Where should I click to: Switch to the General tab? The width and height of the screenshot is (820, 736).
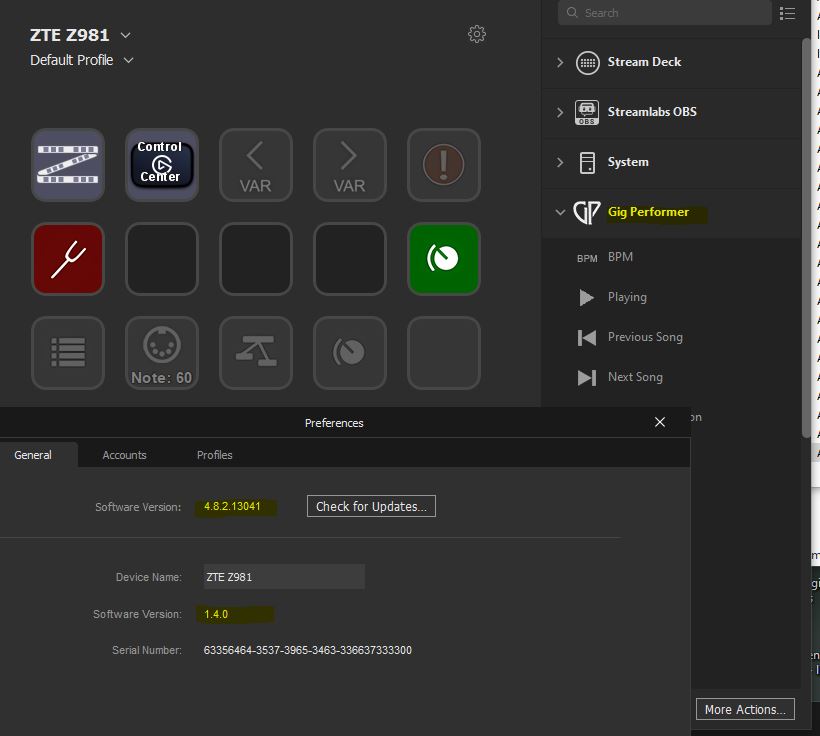33,455
